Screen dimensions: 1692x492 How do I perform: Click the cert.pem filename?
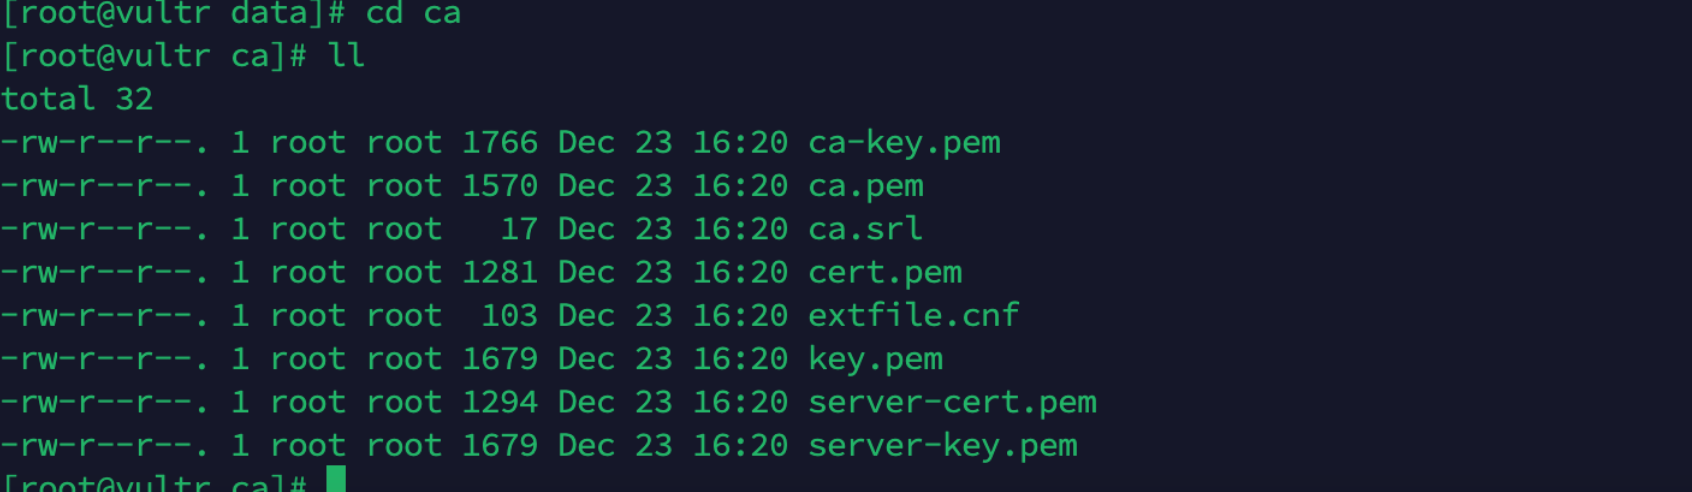(x=885, y=273)
